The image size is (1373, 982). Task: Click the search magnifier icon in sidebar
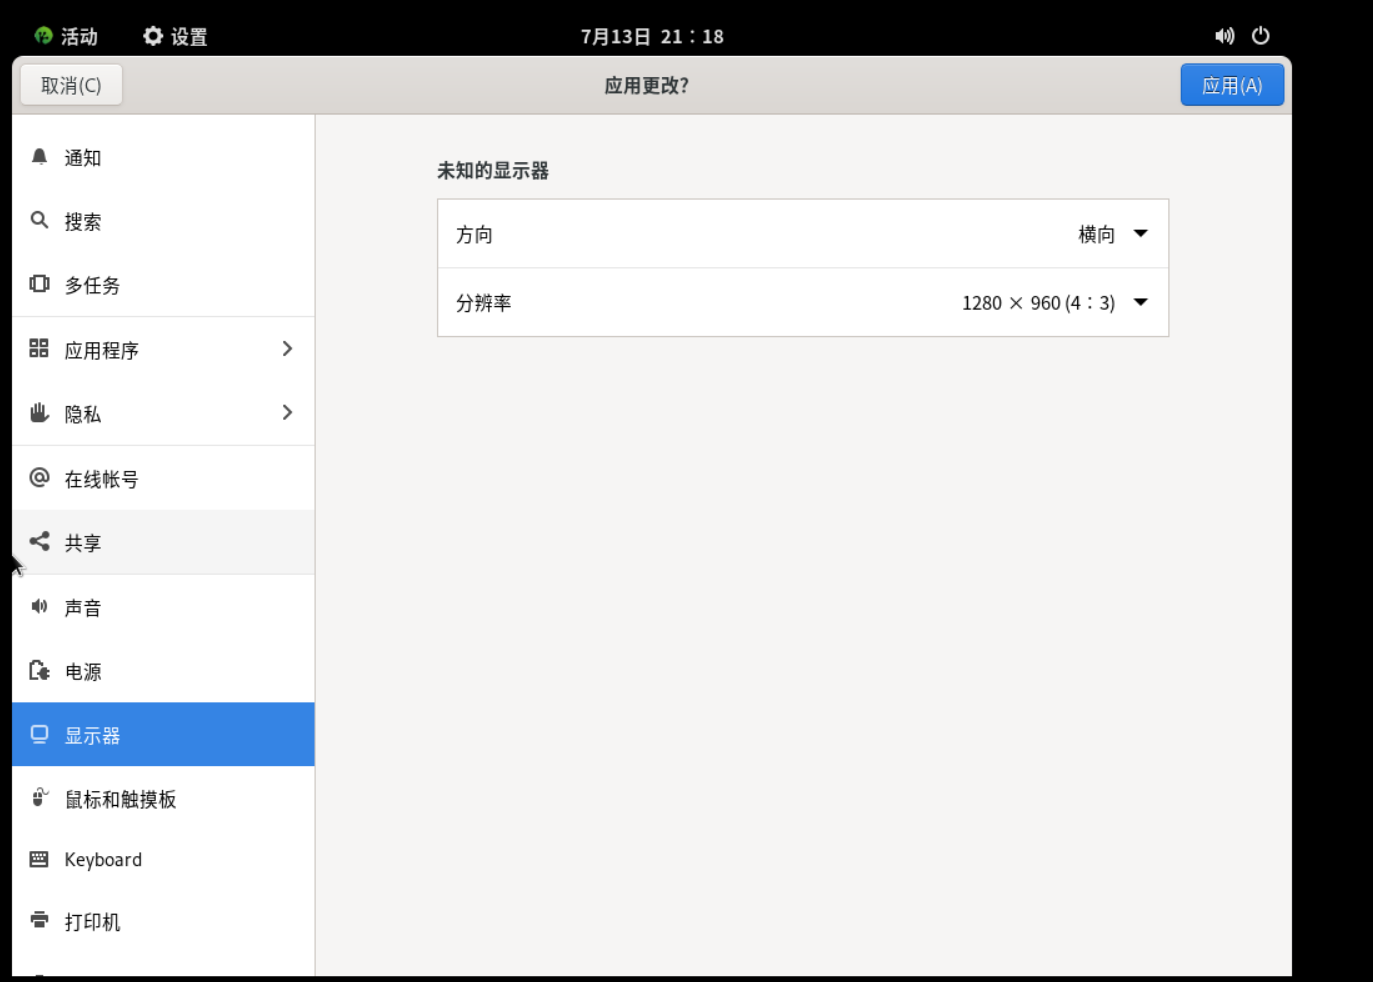(39, 220)
